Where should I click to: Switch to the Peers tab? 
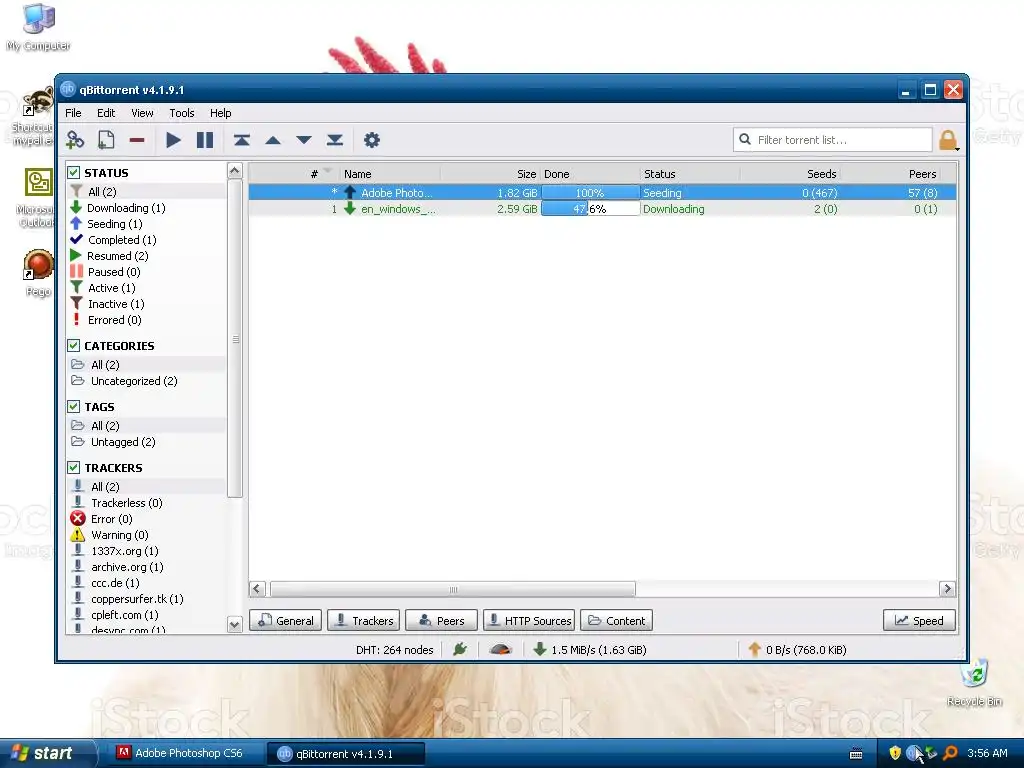click(441, 620)
